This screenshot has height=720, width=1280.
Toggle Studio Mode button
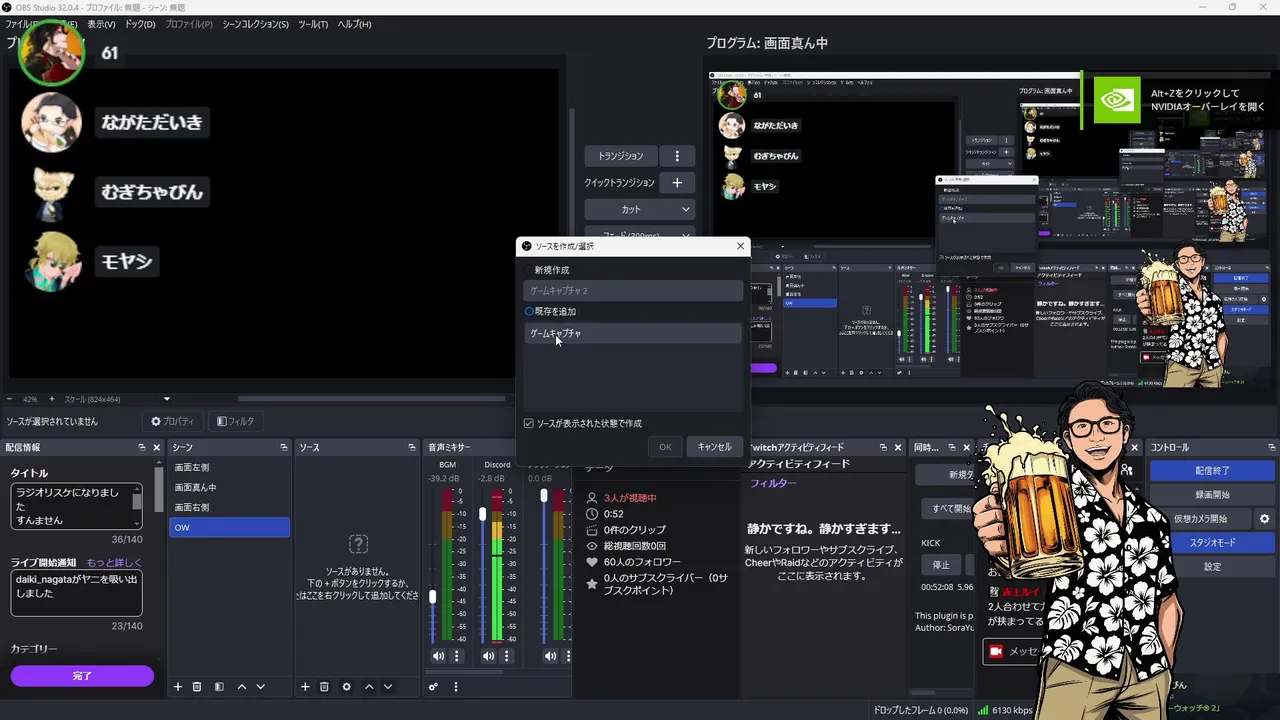tap(1212, 543)
